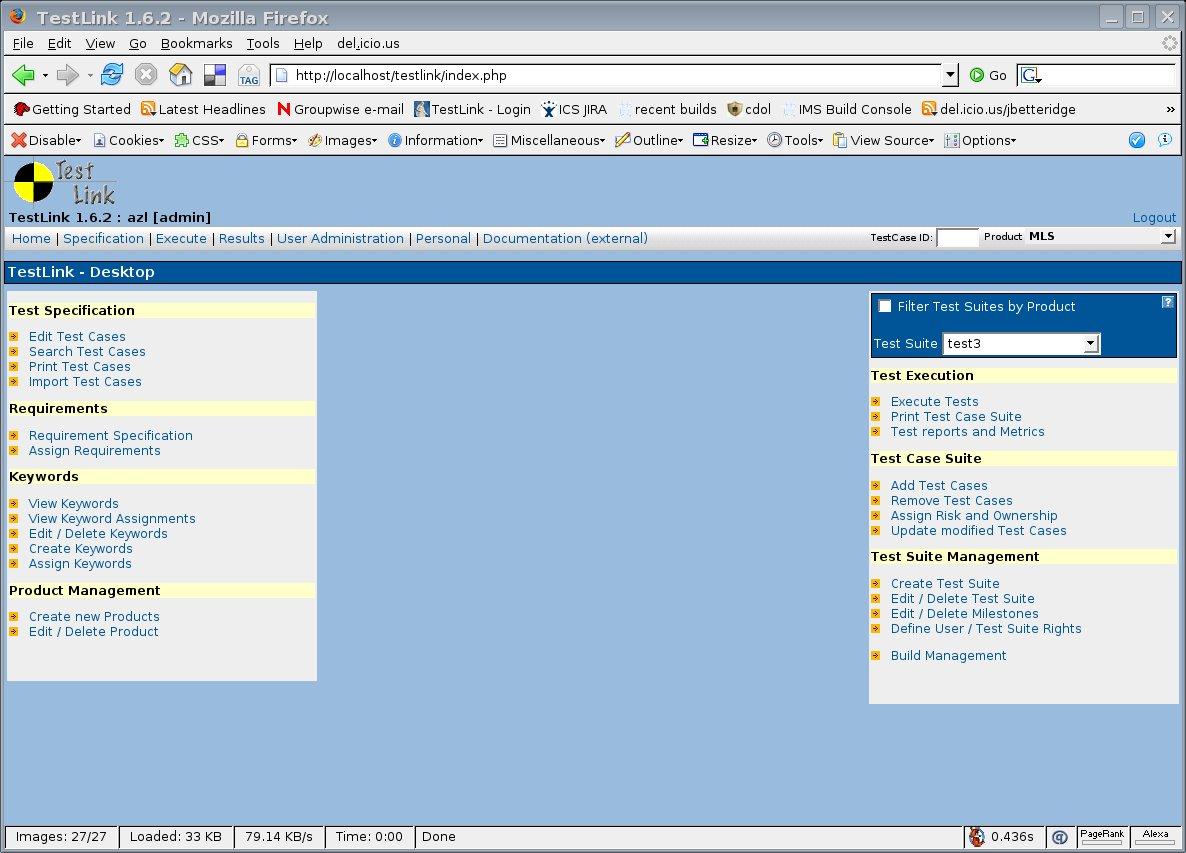Open the Help menu
This screenshot has width=1186, height=853.
tap(308, 43)
